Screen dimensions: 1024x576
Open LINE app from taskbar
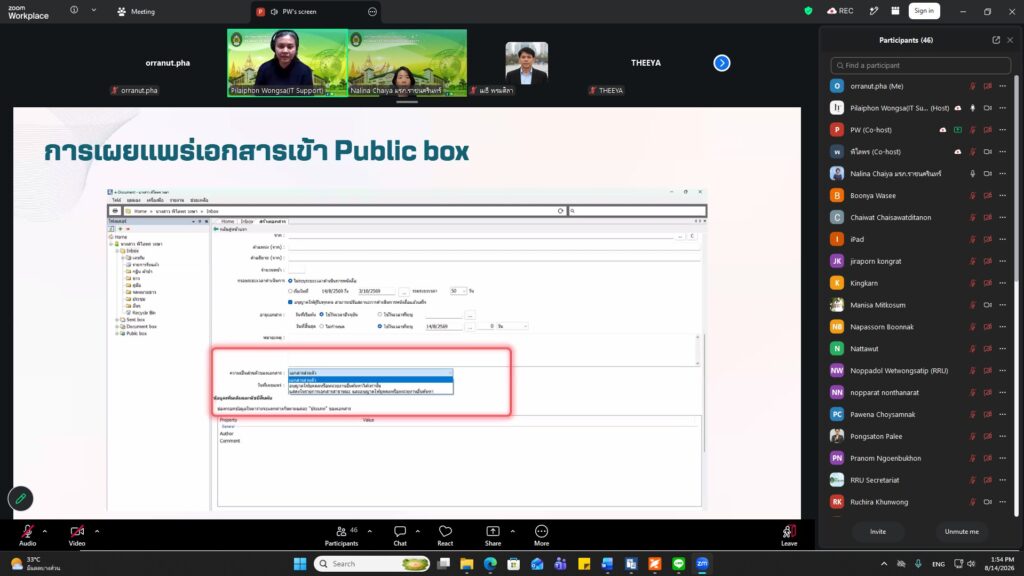tap(679, 564)
